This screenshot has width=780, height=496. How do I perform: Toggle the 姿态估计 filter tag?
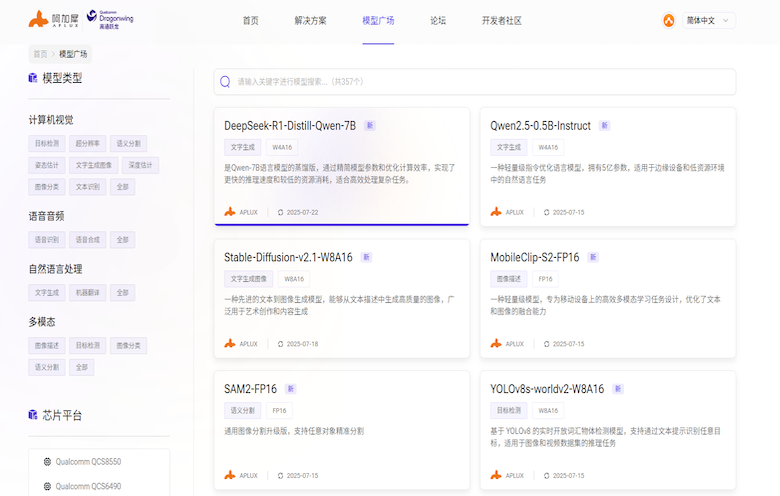pyautogui.click(x=47, y=165)
